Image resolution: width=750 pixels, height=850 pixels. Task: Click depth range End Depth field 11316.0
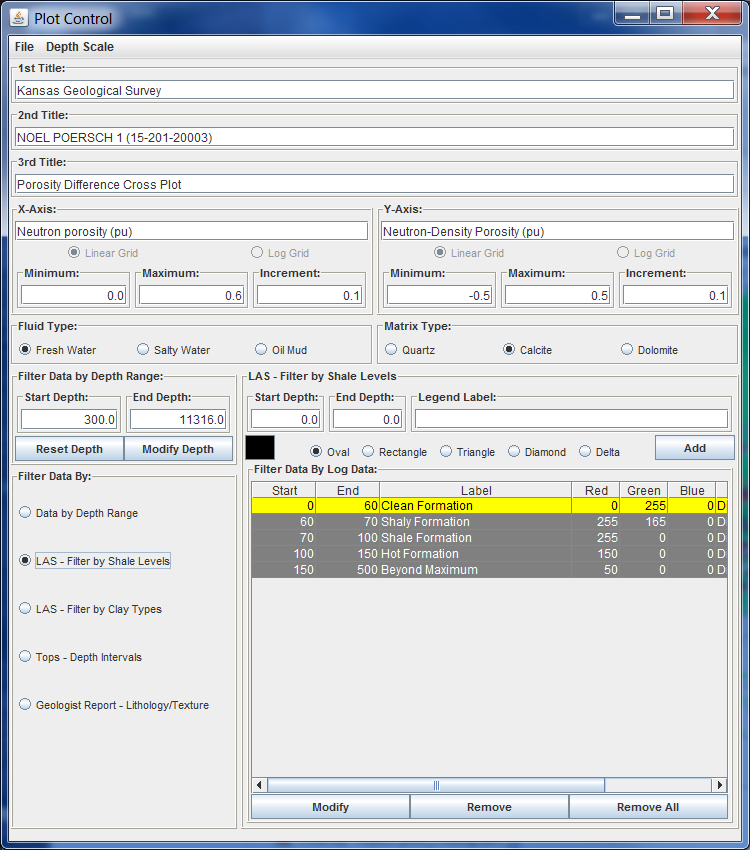[x=178, y=420]
